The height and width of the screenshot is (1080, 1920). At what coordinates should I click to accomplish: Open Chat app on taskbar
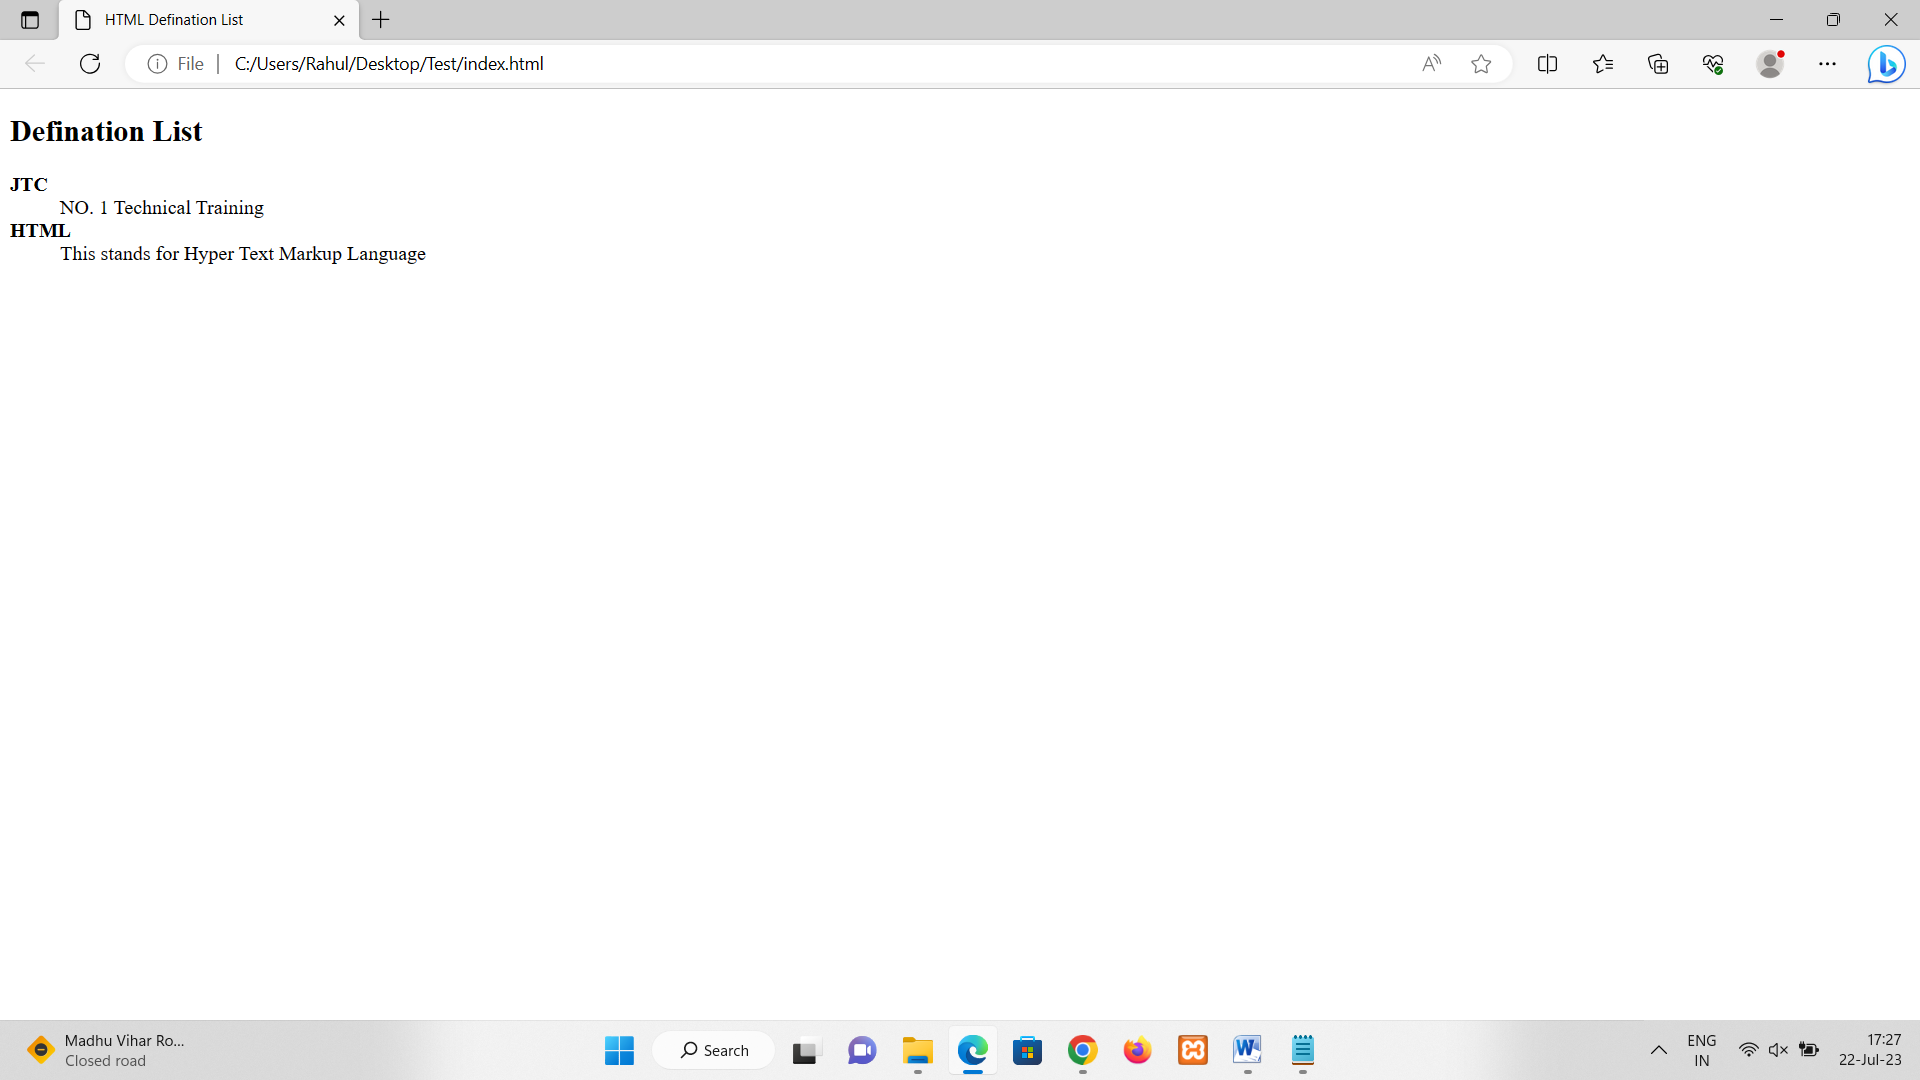coord(862,1050)
